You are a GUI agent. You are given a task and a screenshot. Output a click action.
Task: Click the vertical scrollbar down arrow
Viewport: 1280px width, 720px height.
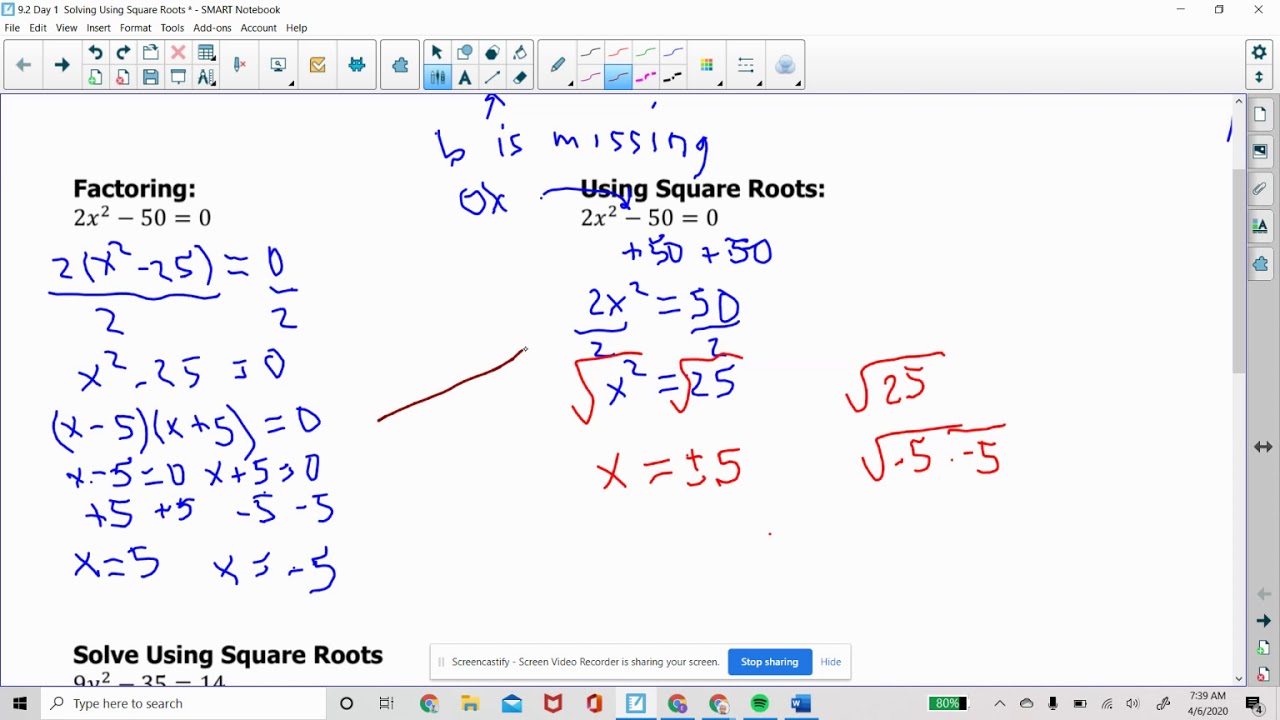coord(1239,678)
